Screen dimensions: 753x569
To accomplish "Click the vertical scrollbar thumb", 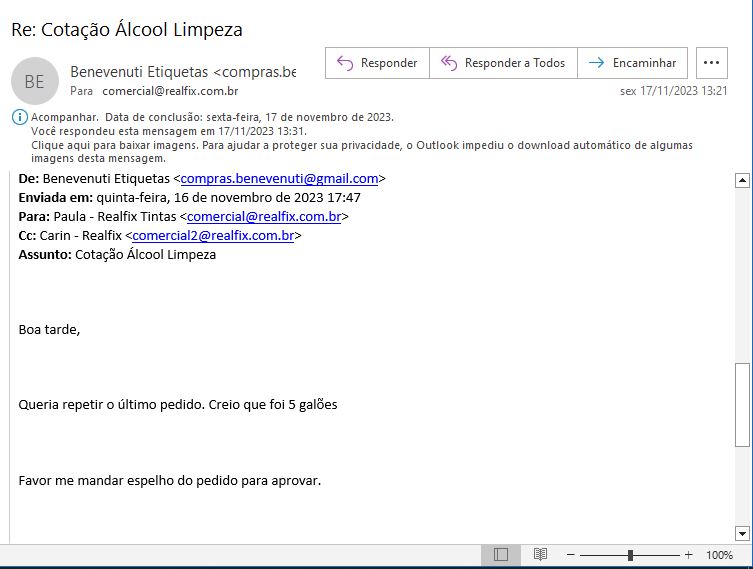I will 742,404.
